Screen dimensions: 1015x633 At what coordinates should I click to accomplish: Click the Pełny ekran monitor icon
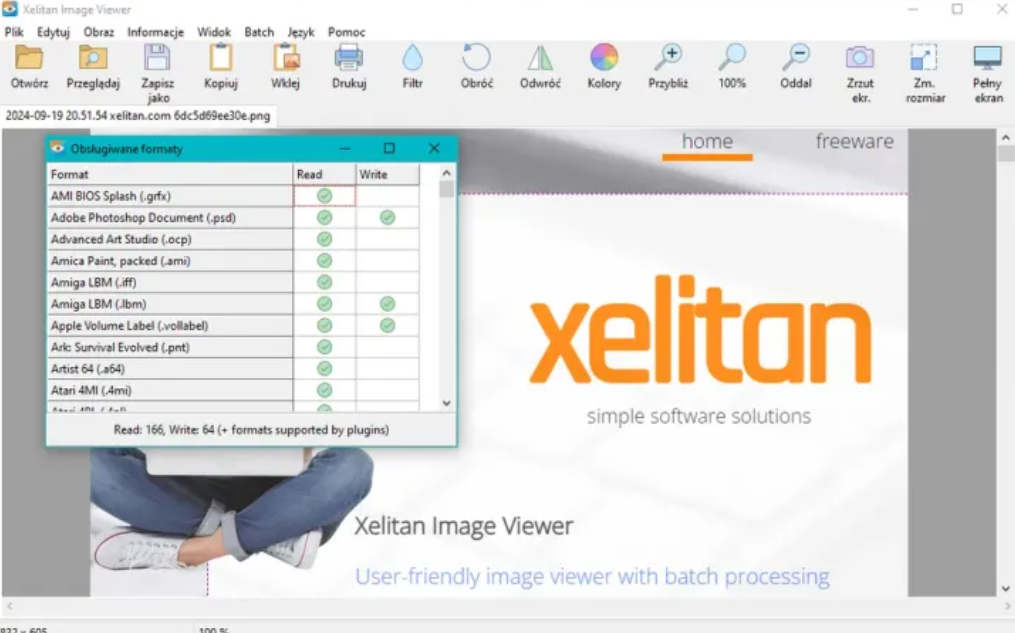988,58
